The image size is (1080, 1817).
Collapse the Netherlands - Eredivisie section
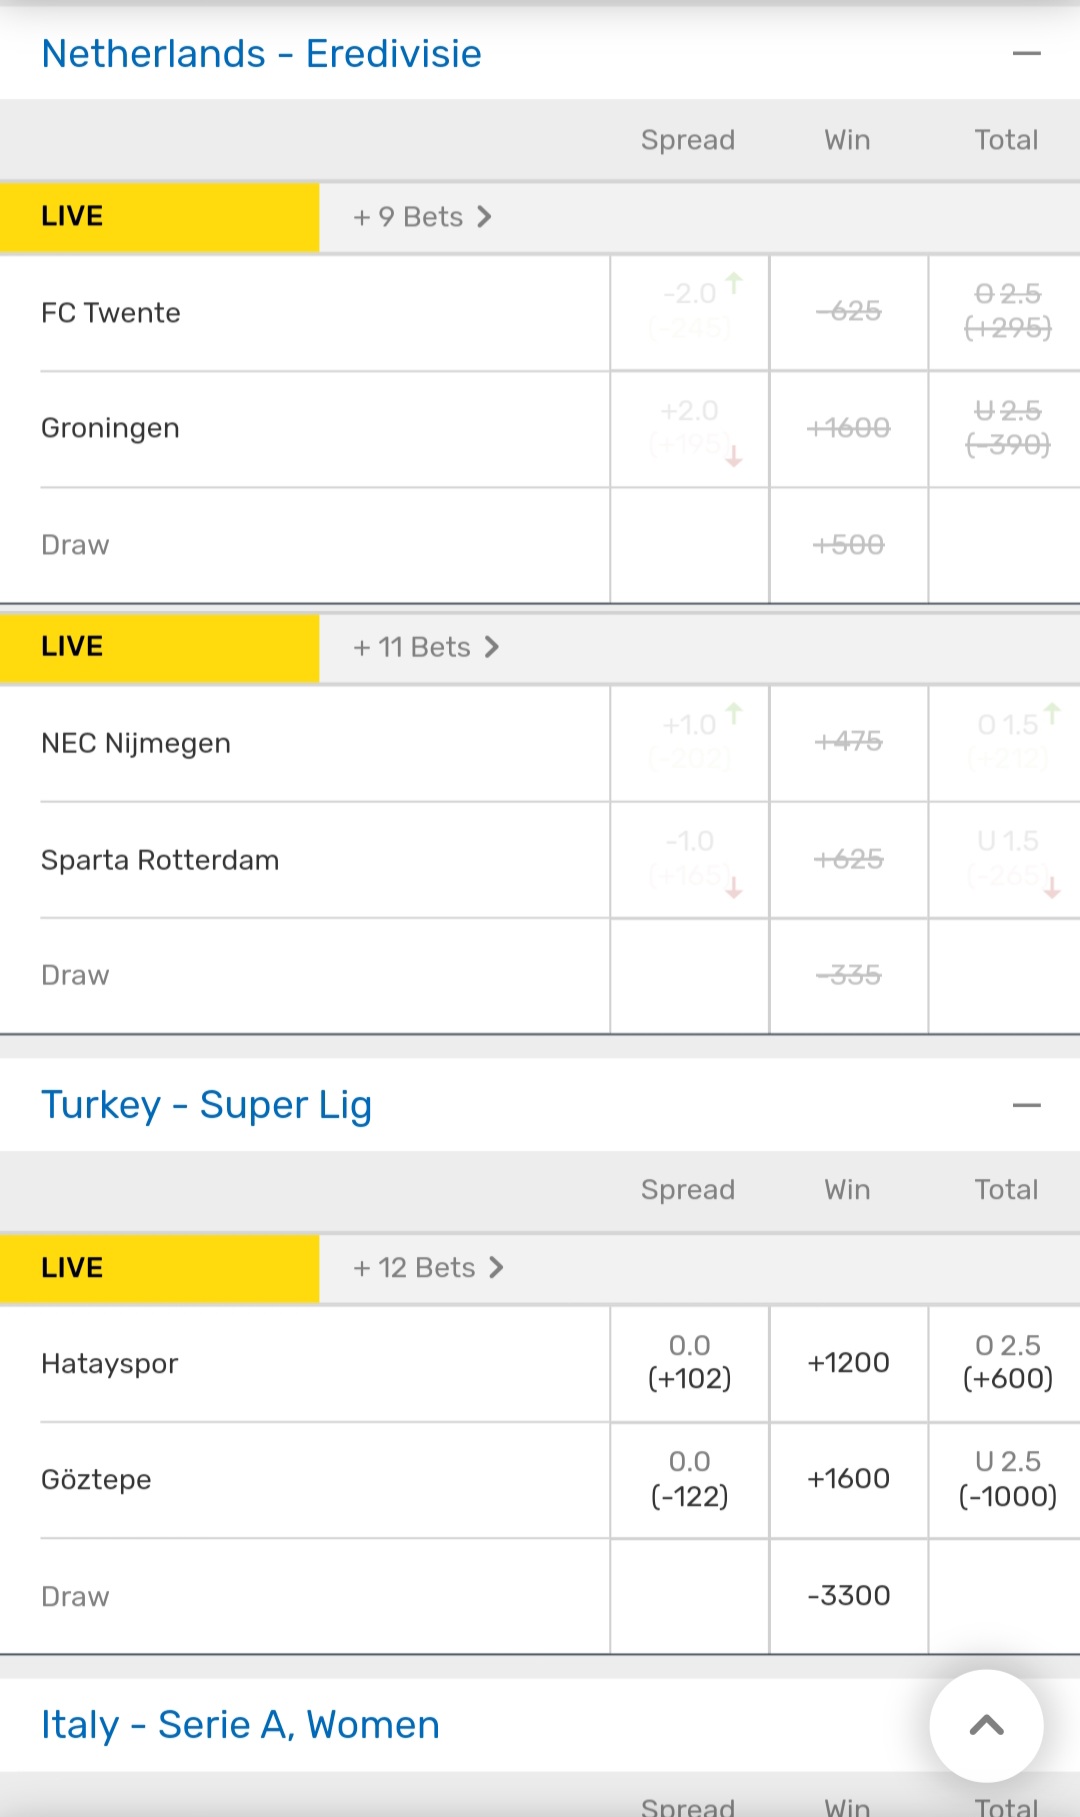click(1026, 54)
